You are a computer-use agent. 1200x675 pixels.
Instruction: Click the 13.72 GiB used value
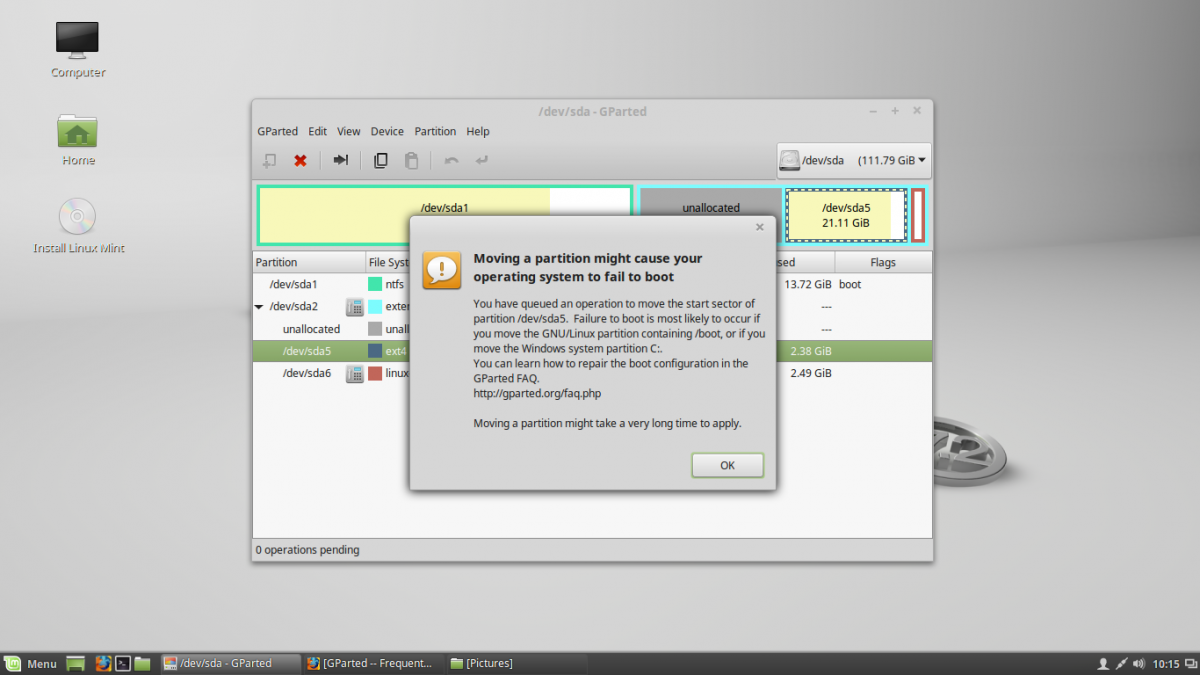coord(808,284)
